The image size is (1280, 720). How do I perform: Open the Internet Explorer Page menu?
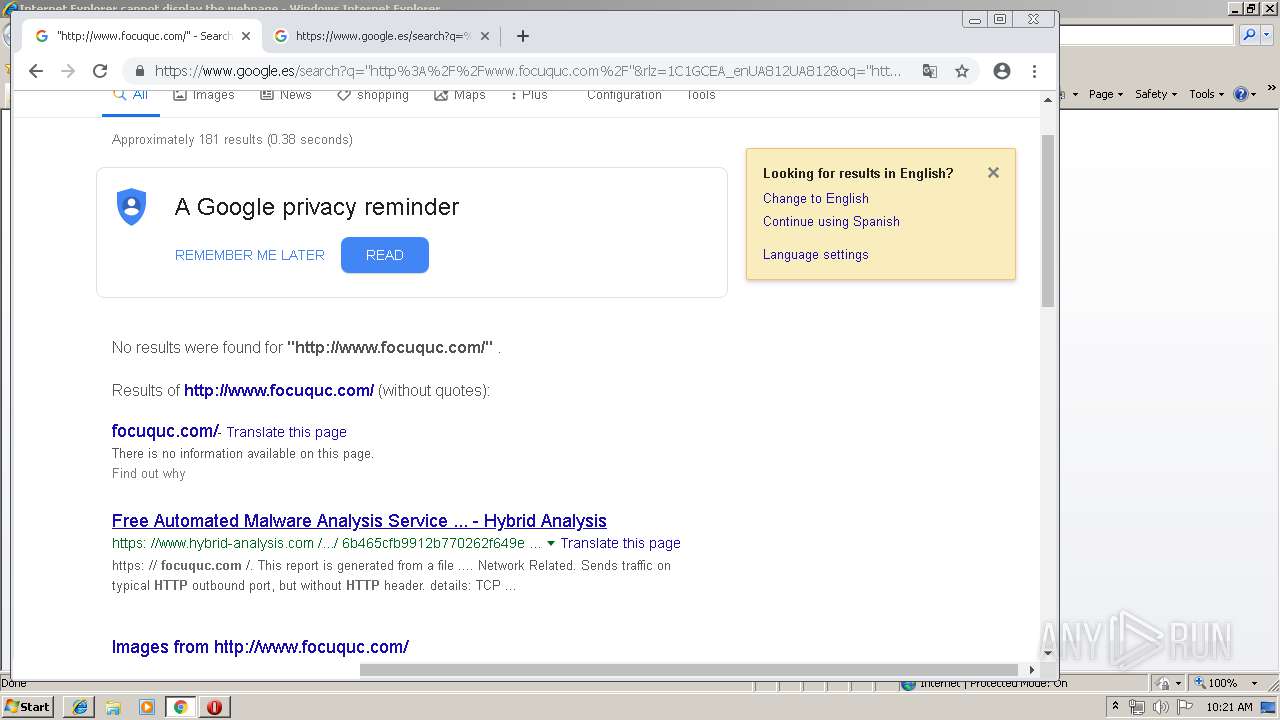pos(1105,94)
